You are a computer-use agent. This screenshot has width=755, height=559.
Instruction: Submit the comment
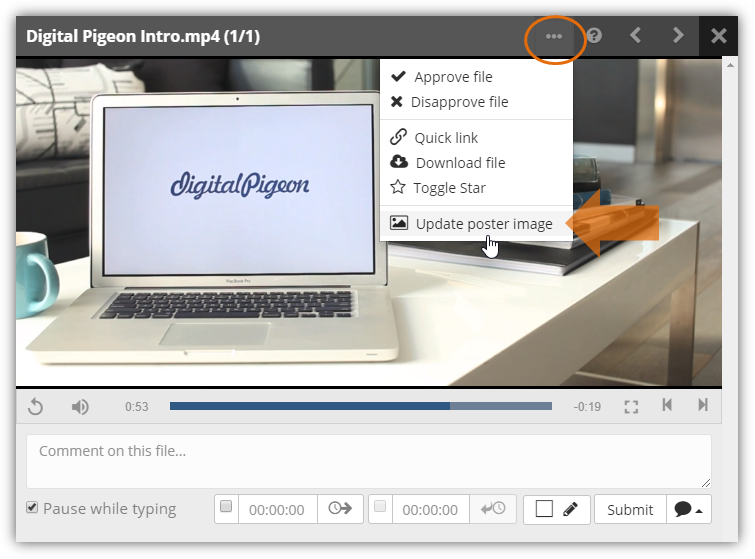point(630,509)
